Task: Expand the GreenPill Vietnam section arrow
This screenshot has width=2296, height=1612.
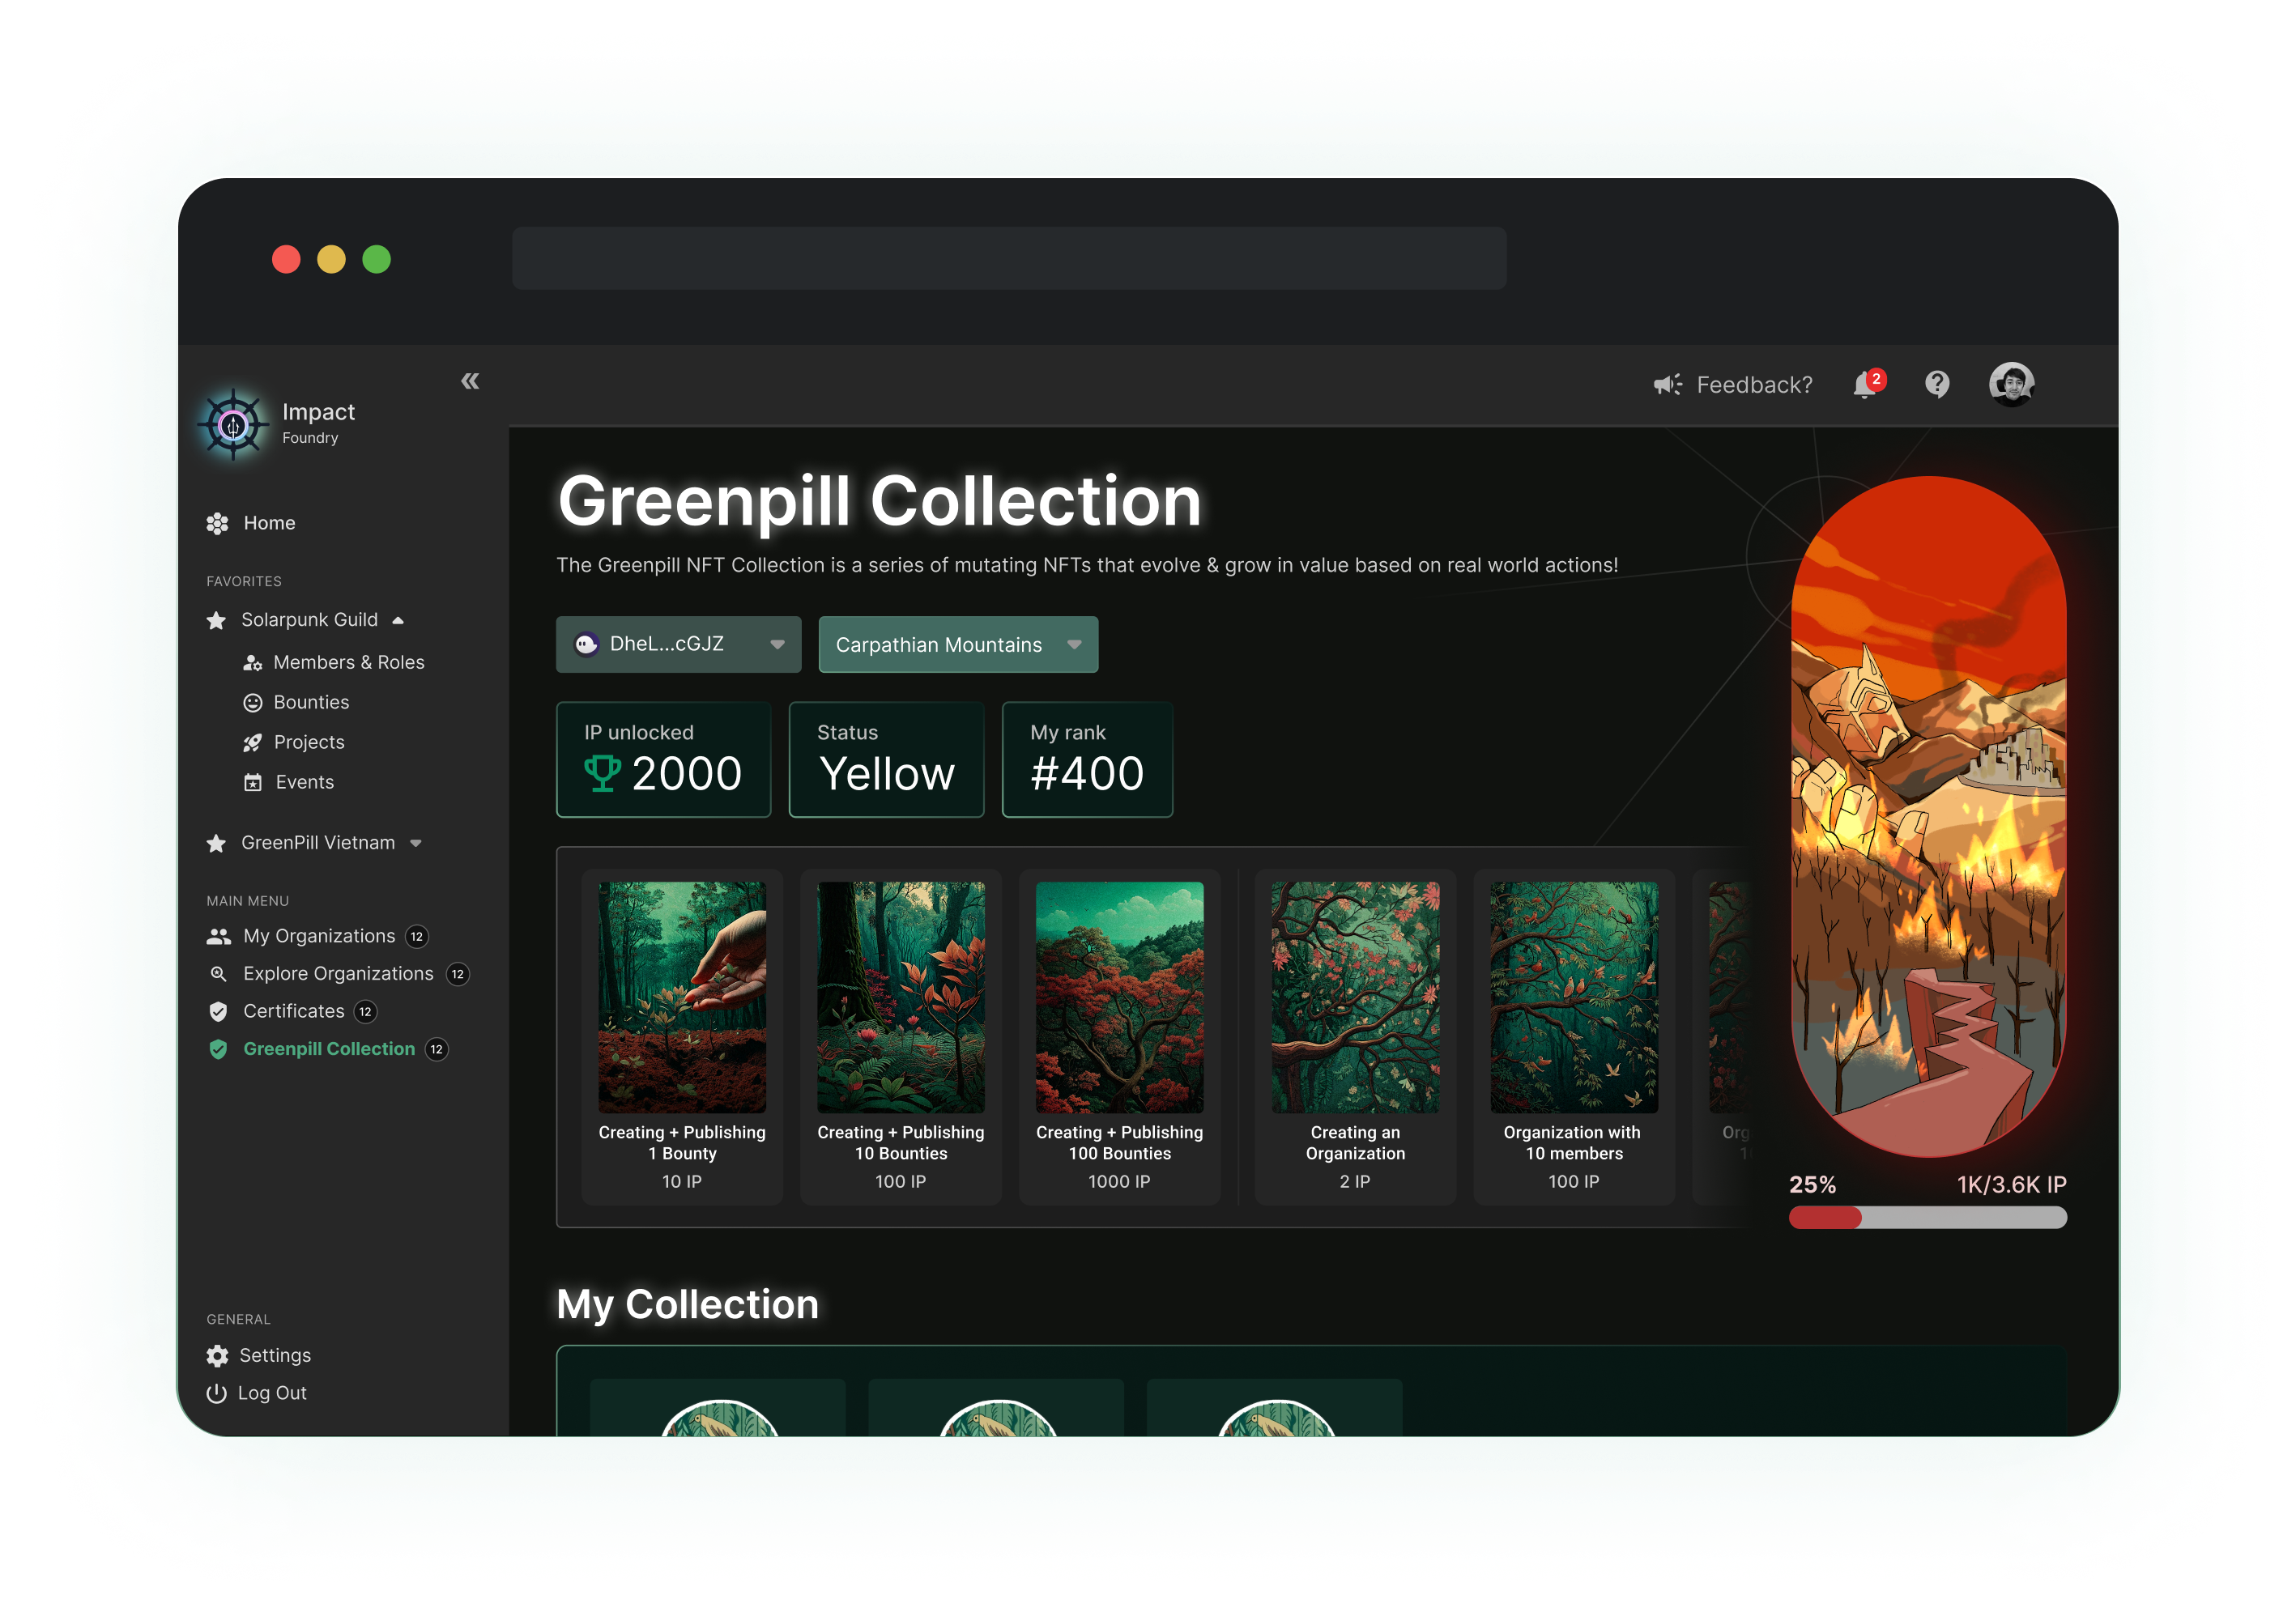Action: click(416, 843)
